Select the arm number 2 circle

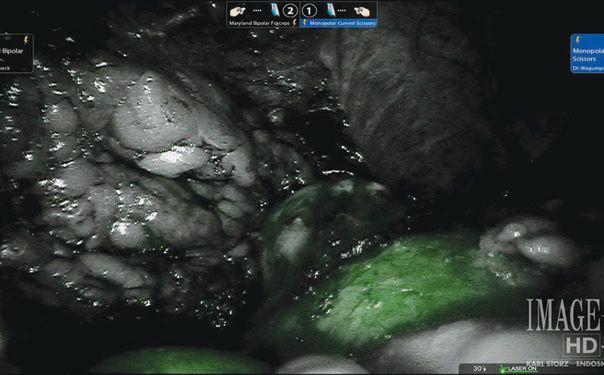click(290, 11)
